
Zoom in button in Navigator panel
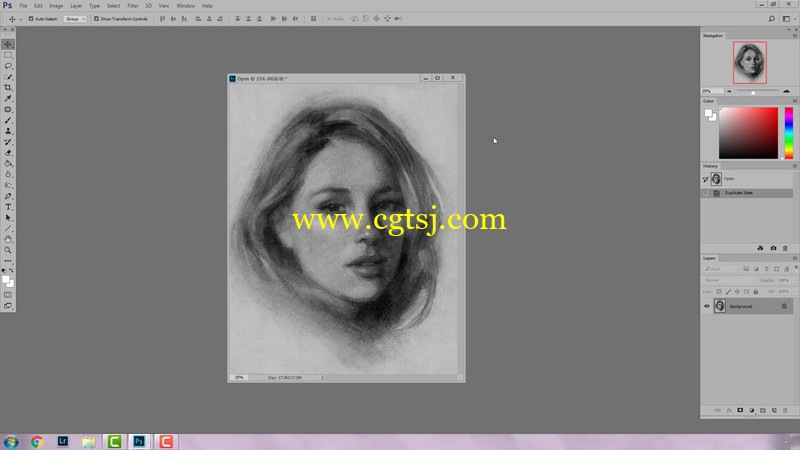tap(786, 91)
